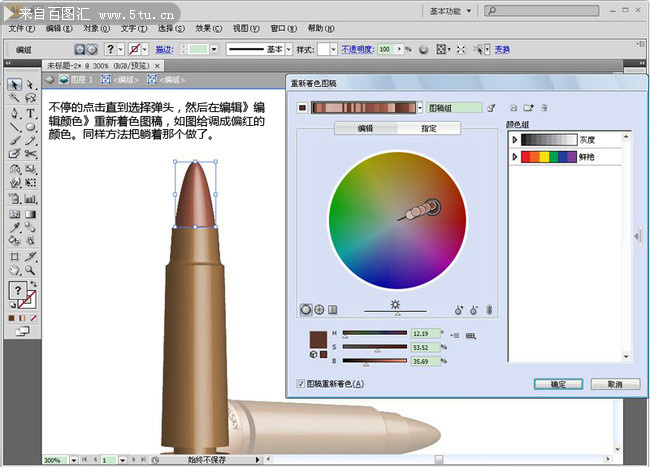
Task: Click the delete color group trash icon
Action: [545, 106]
